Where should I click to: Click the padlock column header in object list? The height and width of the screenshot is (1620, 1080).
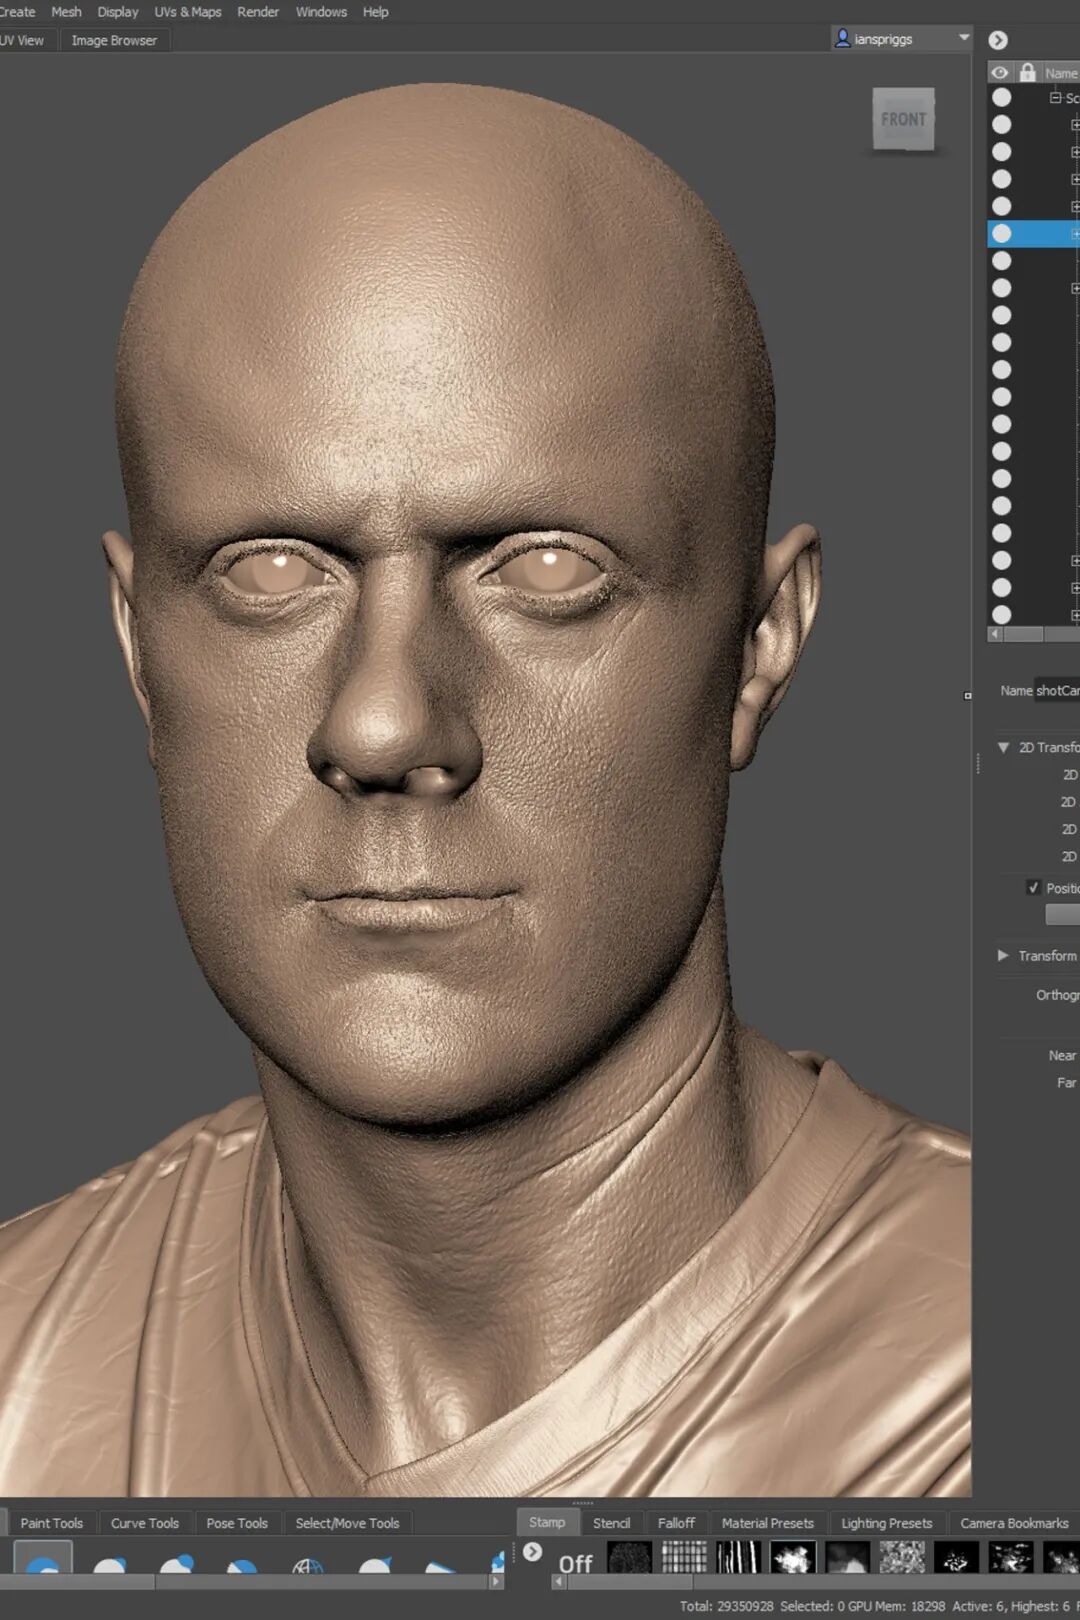click(x=1027, y=73)
